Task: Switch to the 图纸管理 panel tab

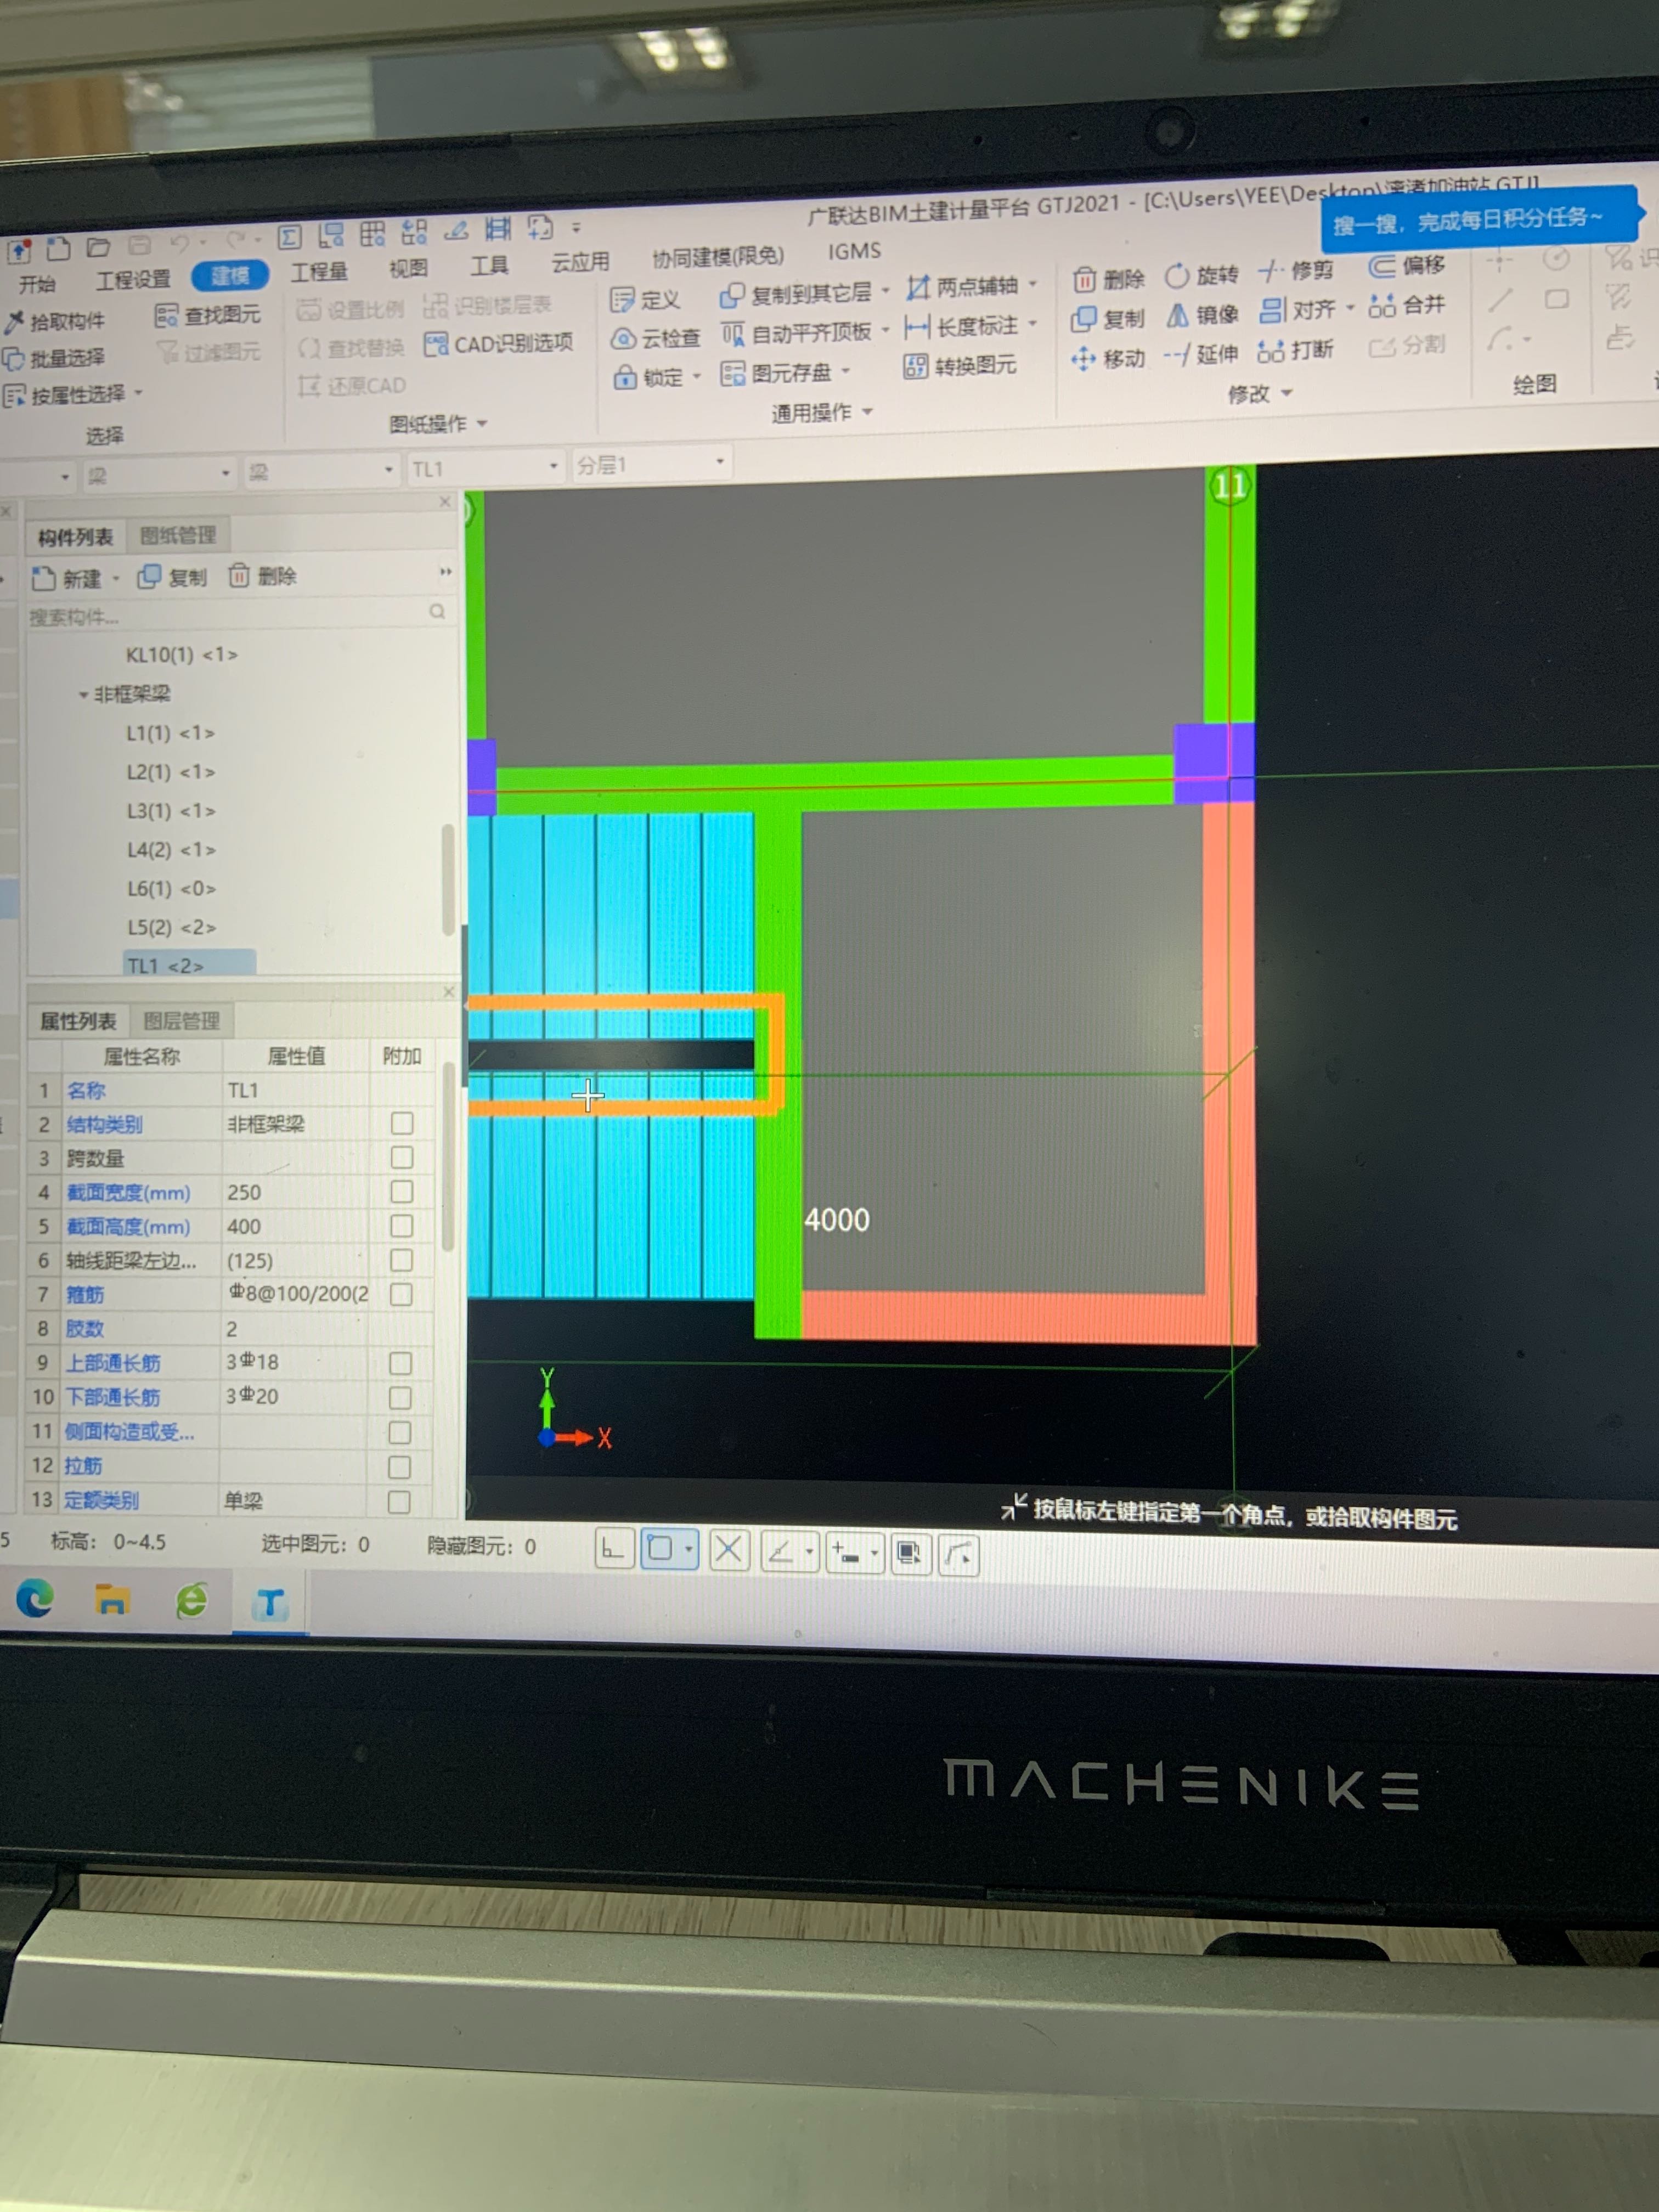Action: [x=178, y=535]
